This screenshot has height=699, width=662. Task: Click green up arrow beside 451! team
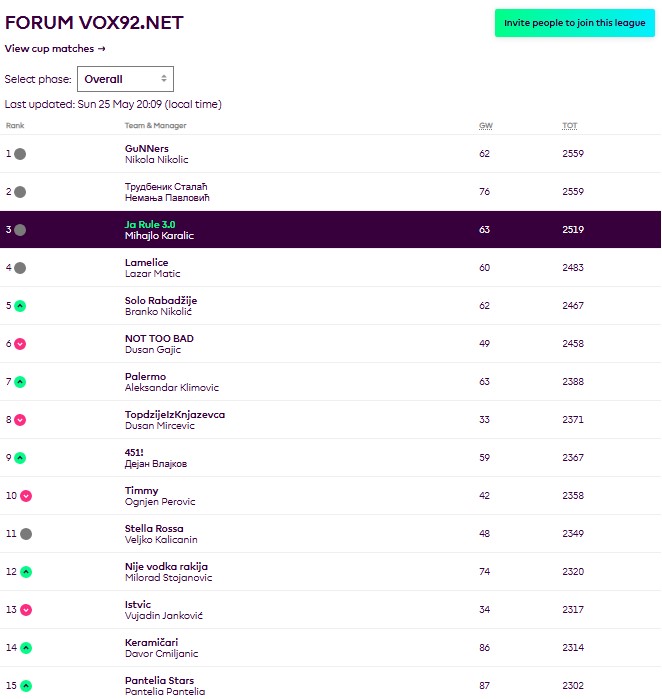(20, 458)
